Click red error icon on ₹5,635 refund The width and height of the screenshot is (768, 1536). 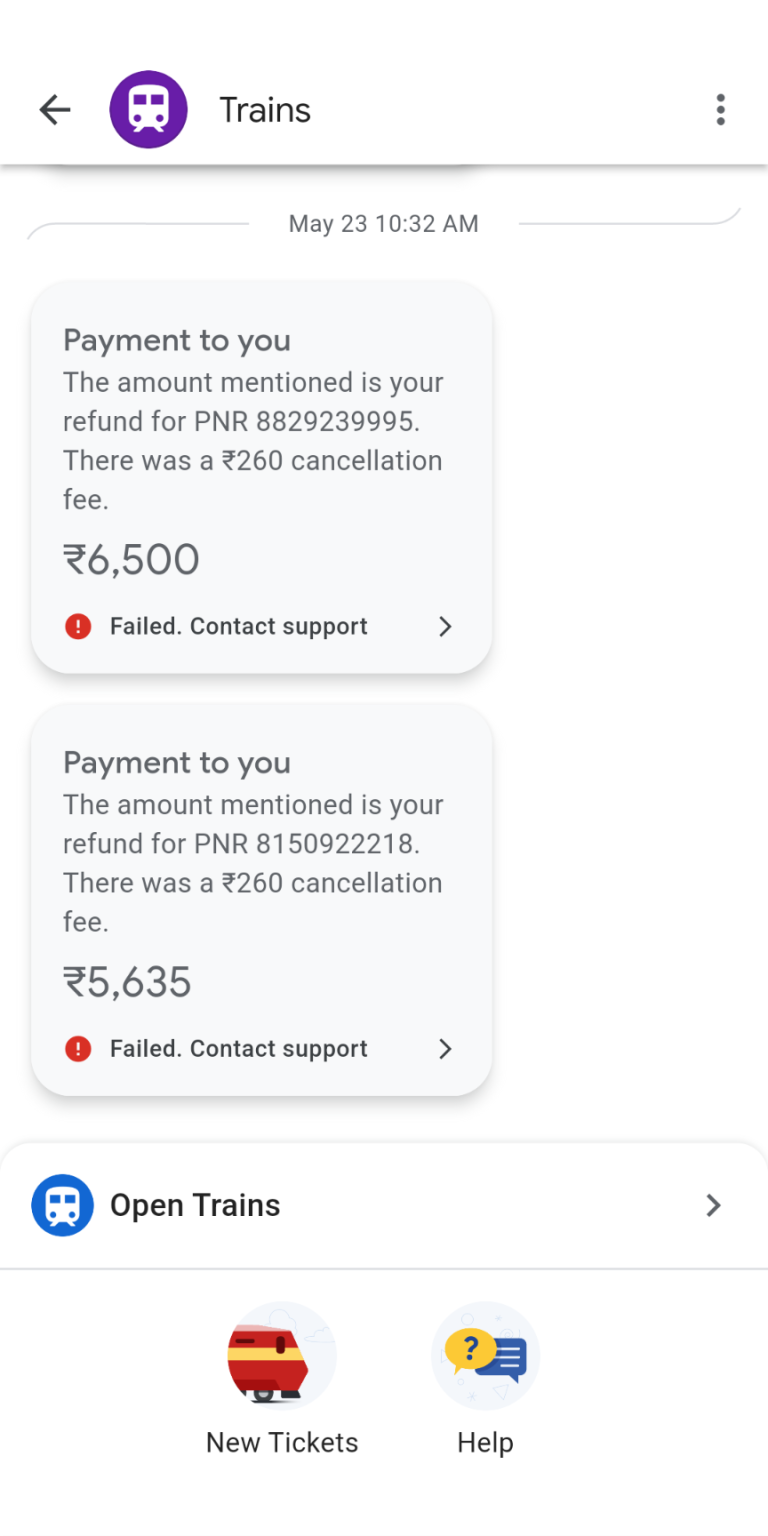click(x=78, y=1049)
